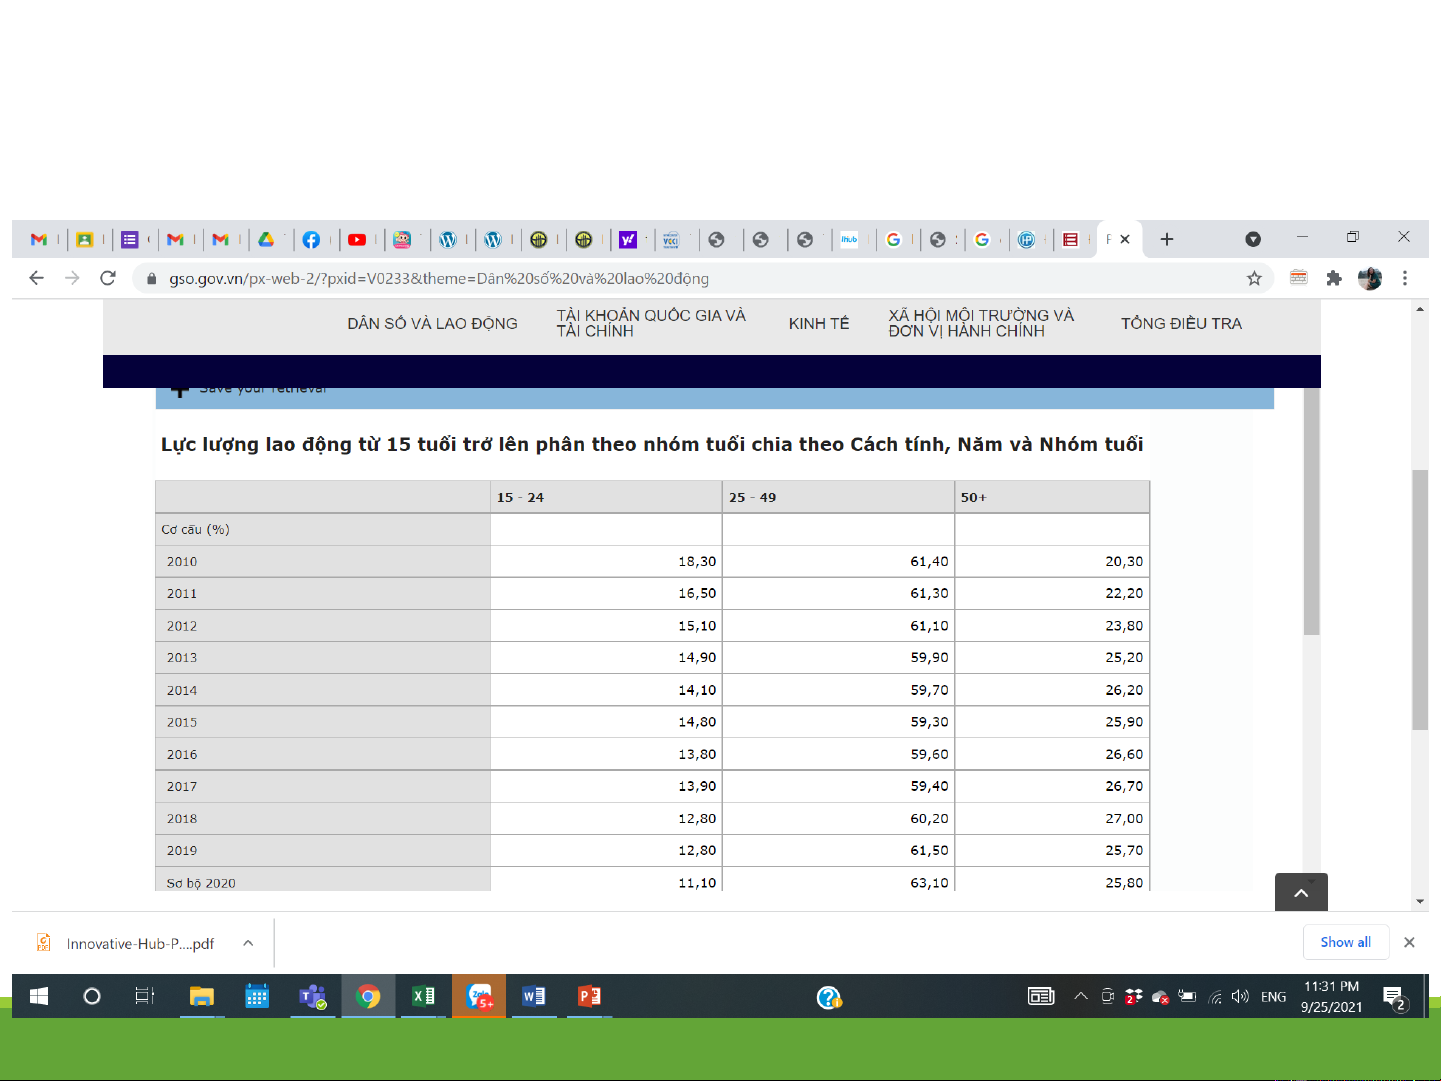Click the Show all downloads button
The width and height of the screenshot is (1441, 1081).
point(1345,942)
